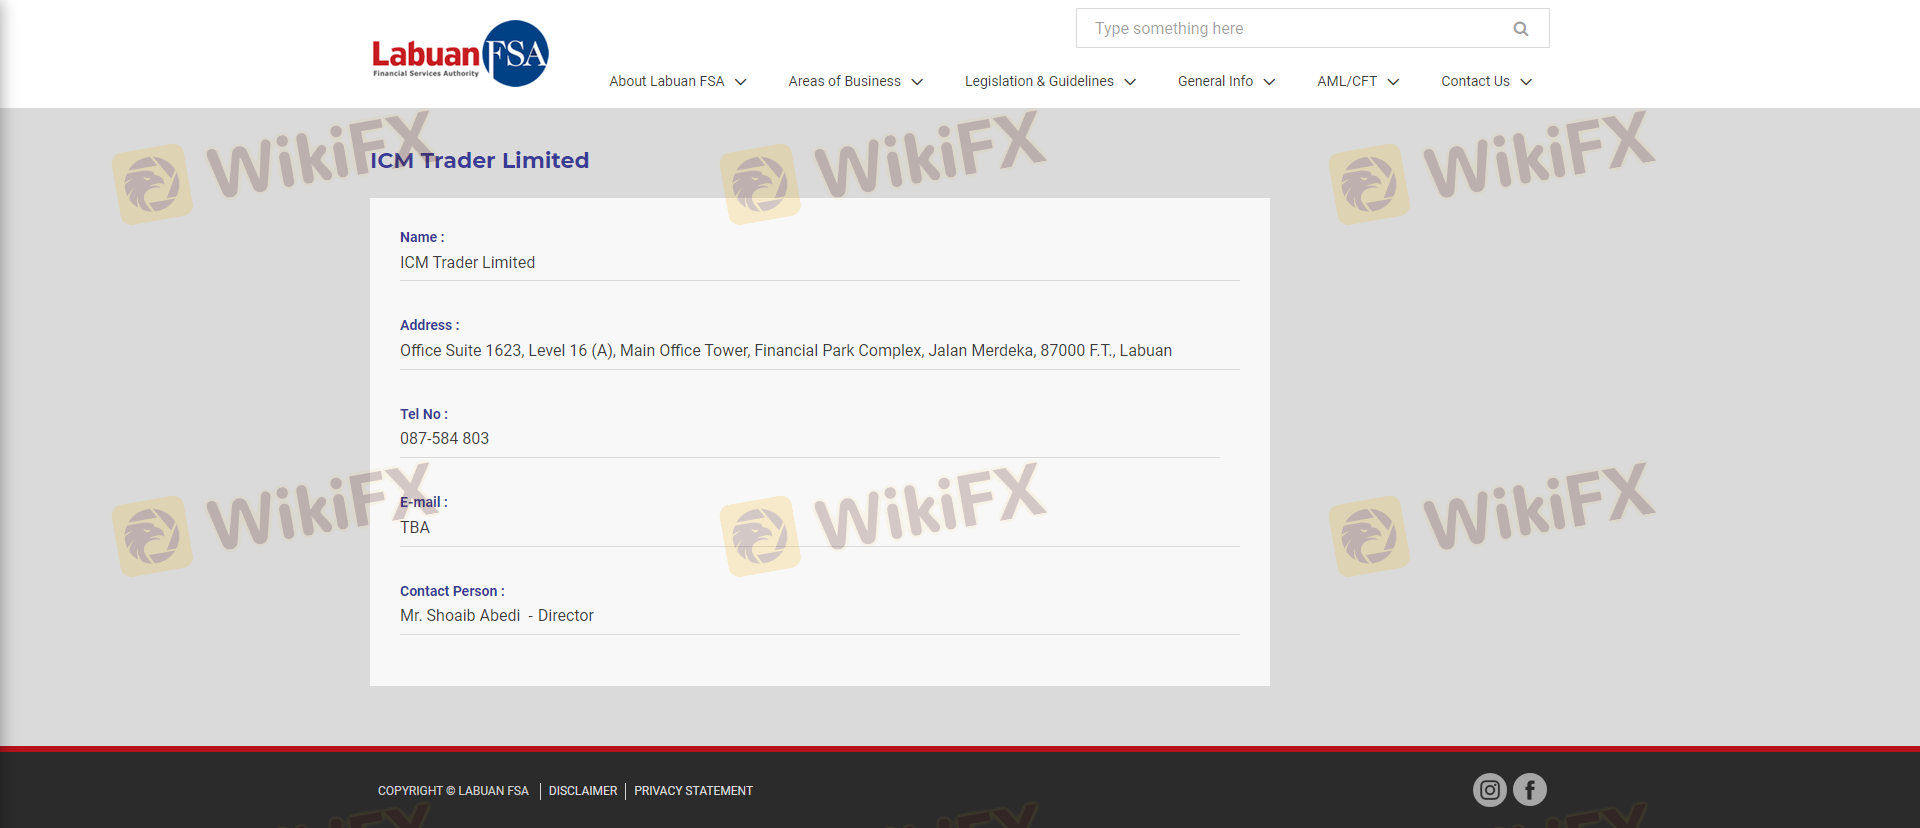Expand the chevron beside AML/CFT
This screenshot has height=828, width=1920.
[1393, 82]
